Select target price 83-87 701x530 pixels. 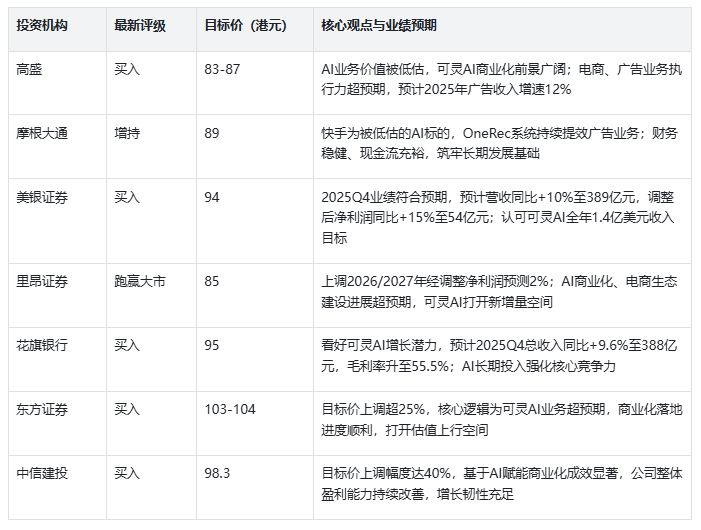pyautogui.click(x=222, y=69)
